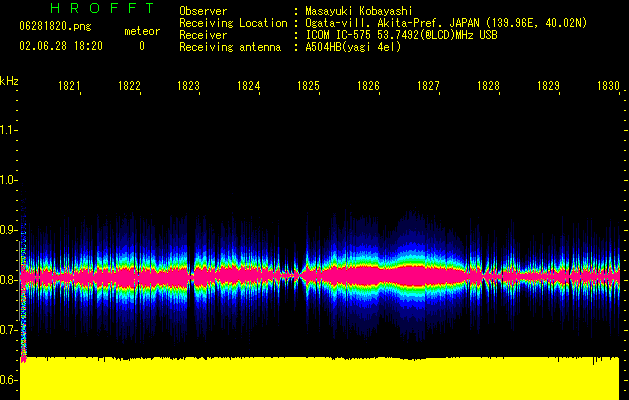
Task: Click the 1828 time axis marker
Action: pyautogui.click(x=488, y=86)
